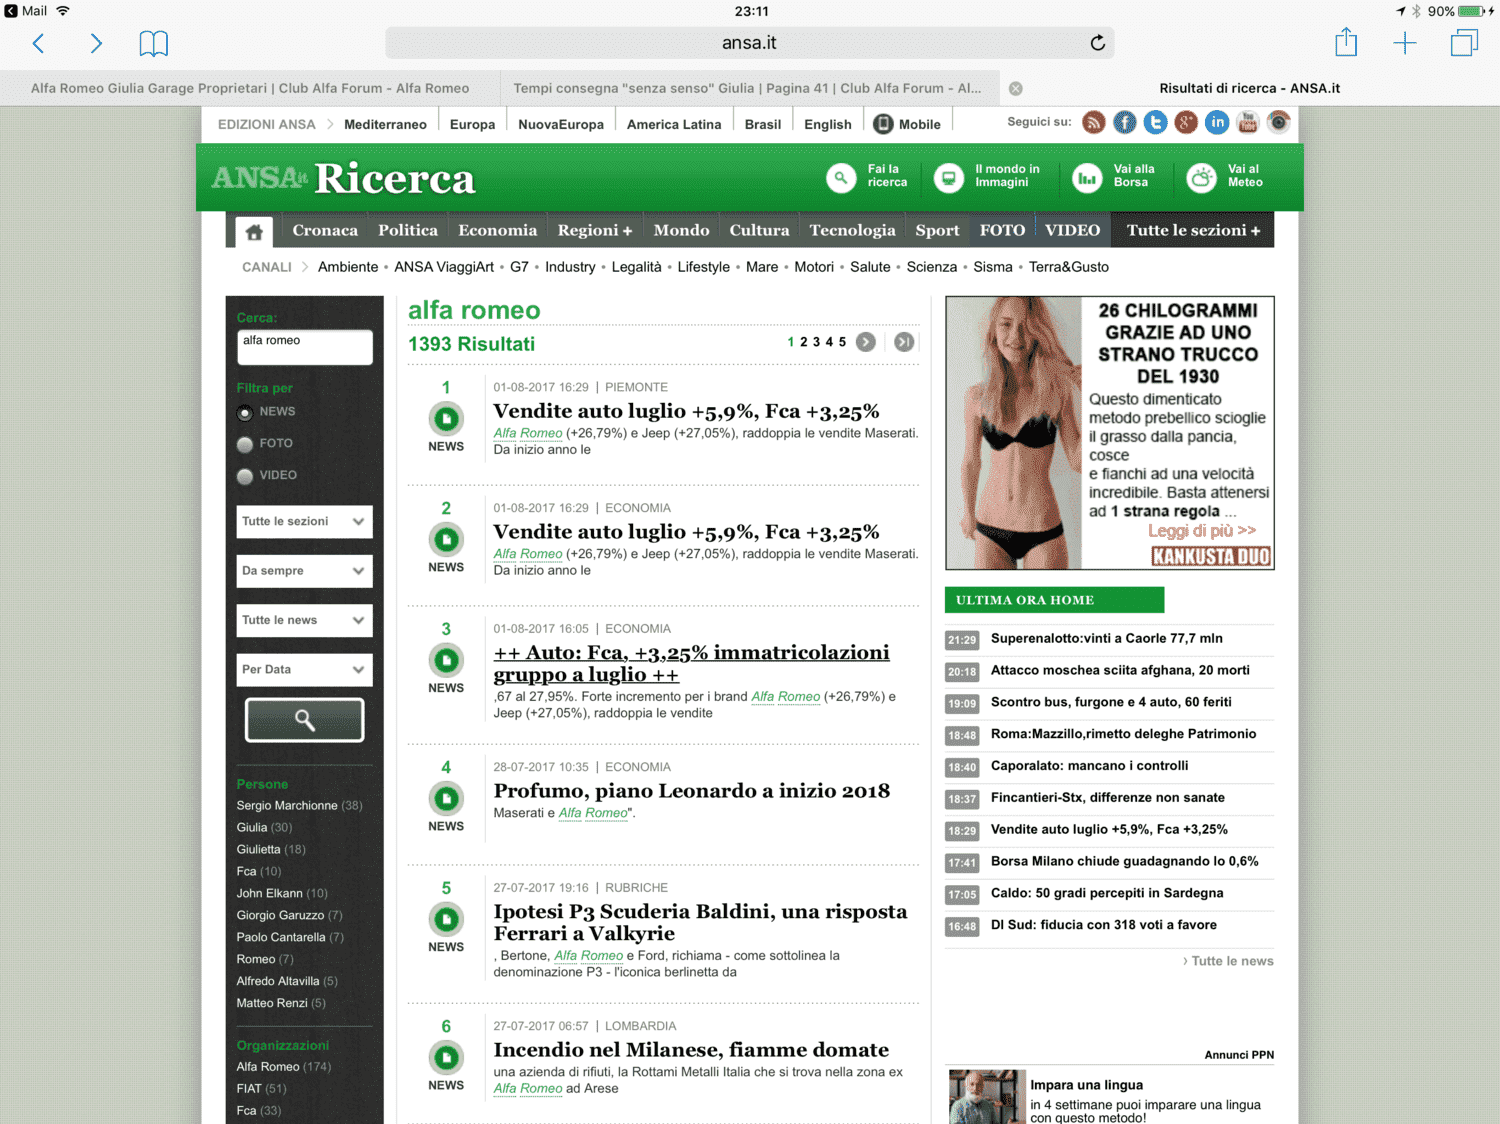This screenshot has width=1500, height=1124.
Task: Expand 'Tutte le sezioni +' in the nav bar
Action: pyautogui.click(x=1193, y=230)
